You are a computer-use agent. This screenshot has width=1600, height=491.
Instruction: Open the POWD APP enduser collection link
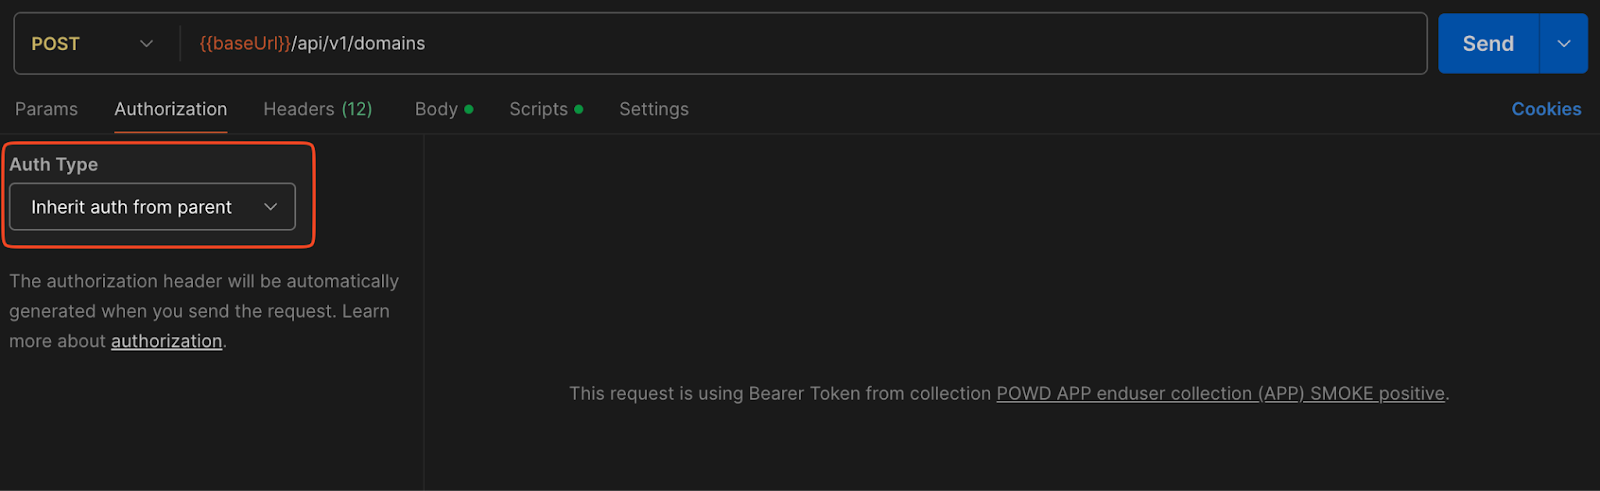[1220, 394]
